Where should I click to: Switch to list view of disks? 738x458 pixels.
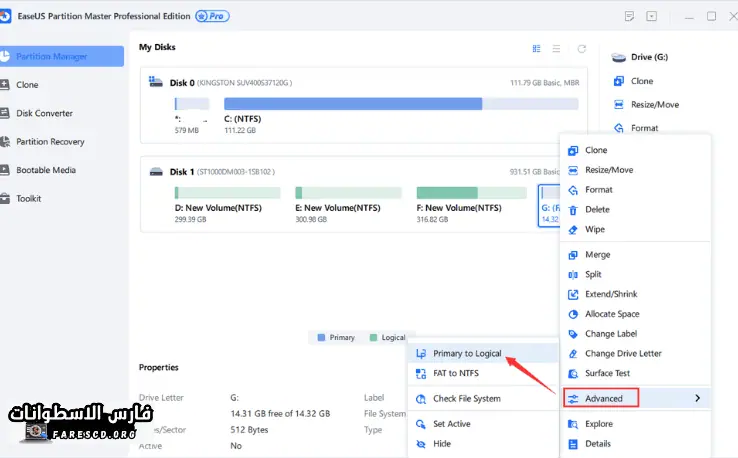(556, 48)
